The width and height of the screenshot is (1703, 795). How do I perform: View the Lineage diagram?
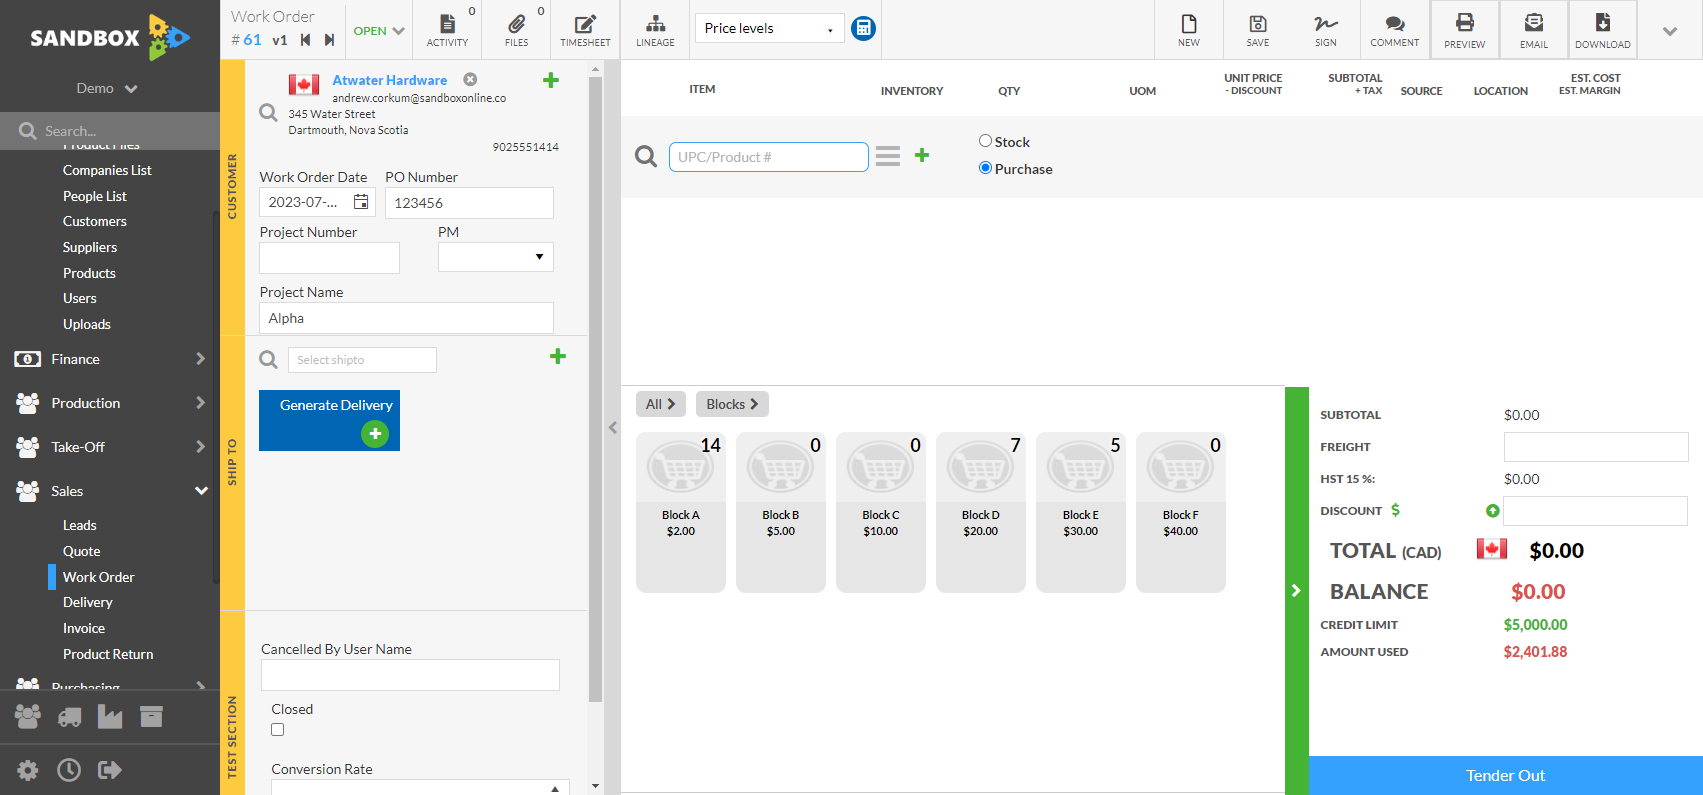tap(655, 29)
